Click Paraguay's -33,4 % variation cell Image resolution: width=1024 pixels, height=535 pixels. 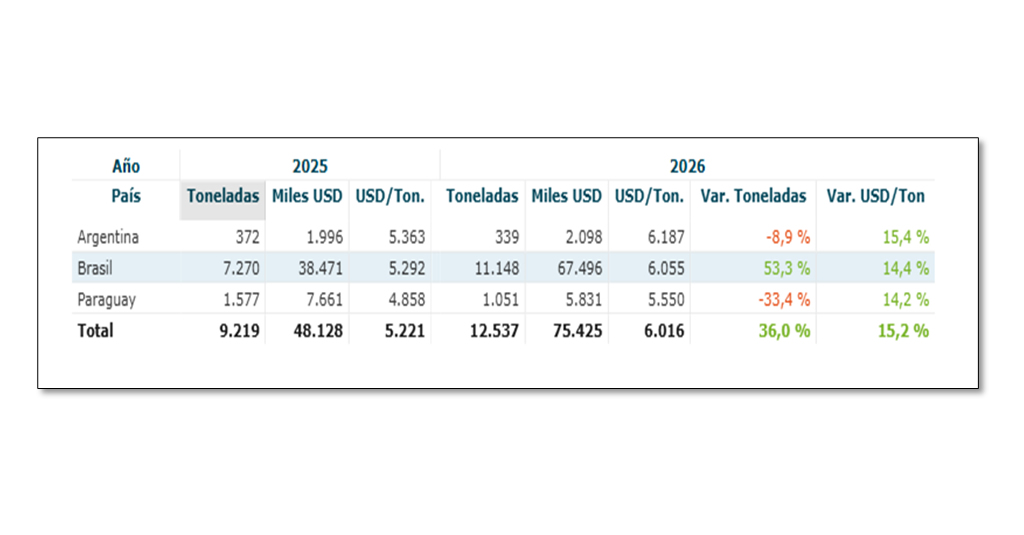(782, 299)
